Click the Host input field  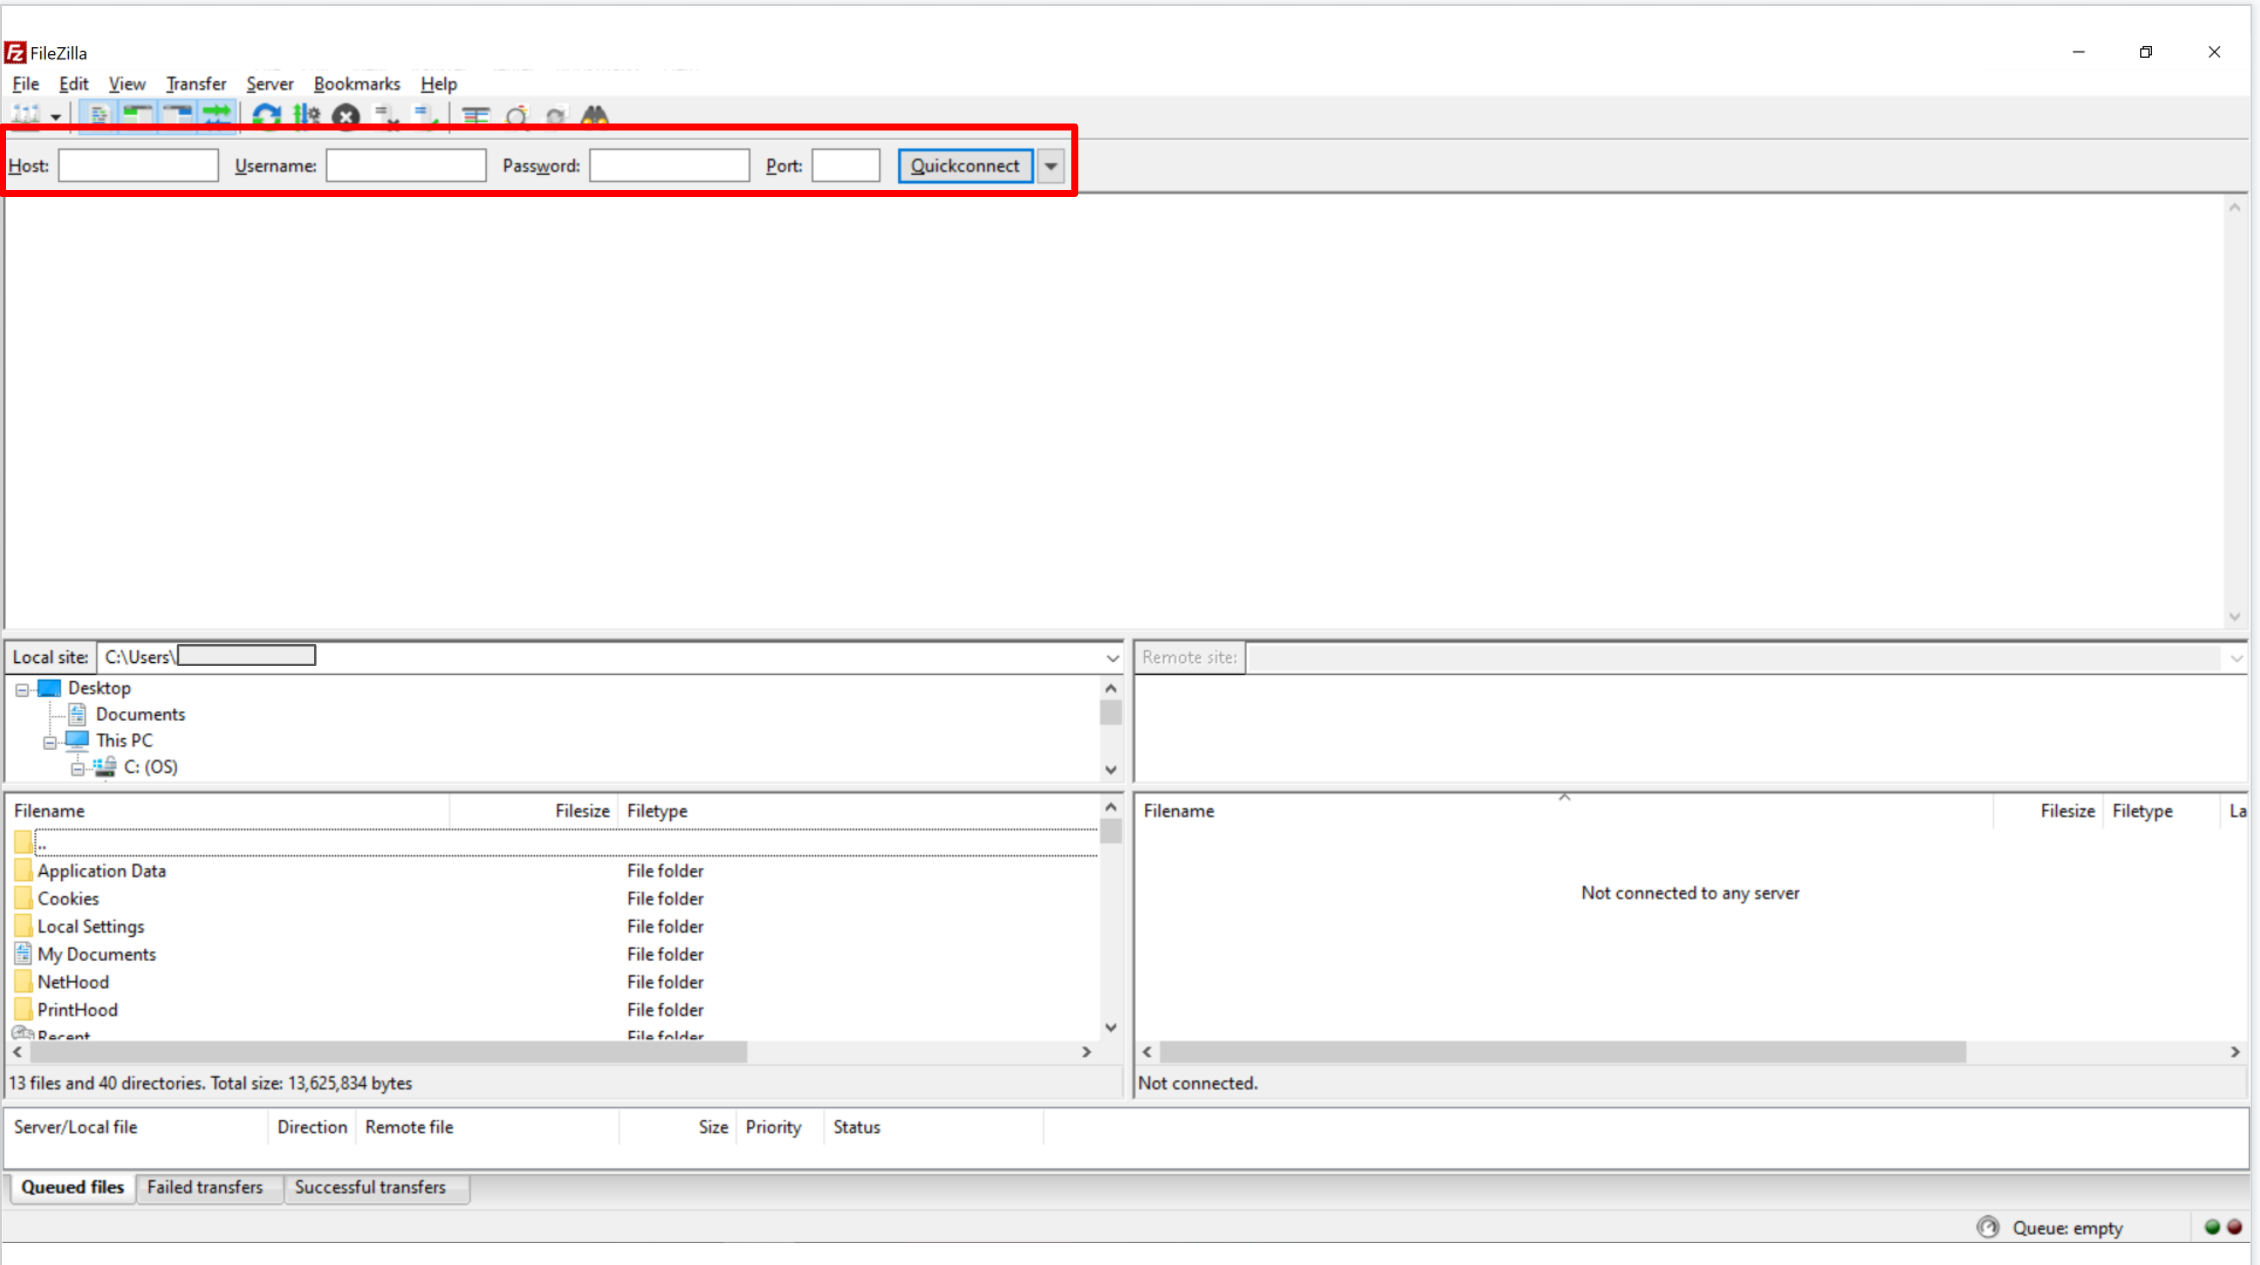138,165
